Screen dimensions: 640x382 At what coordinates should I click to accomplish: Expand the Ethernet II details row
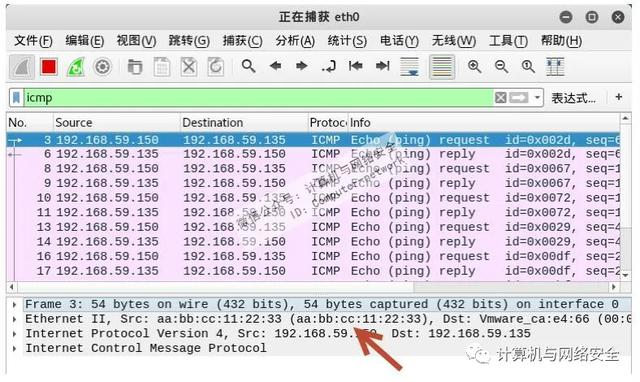point(15,319)
